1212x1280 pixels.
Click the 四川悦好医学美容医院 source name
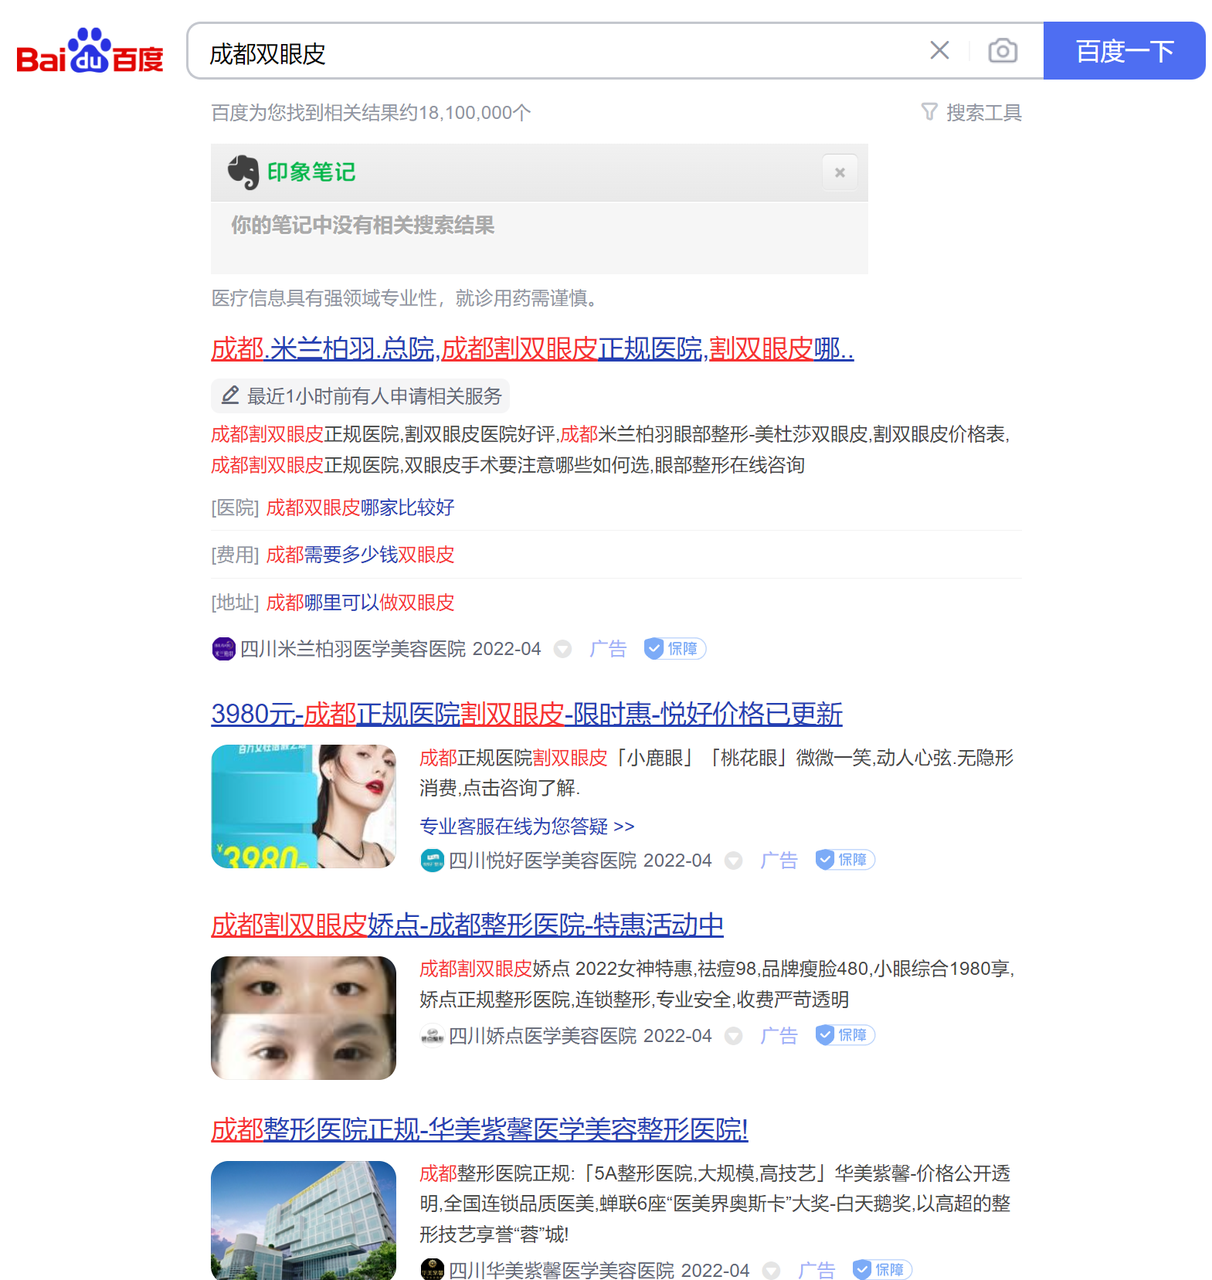pyautogui.click(x=543, y=860)
